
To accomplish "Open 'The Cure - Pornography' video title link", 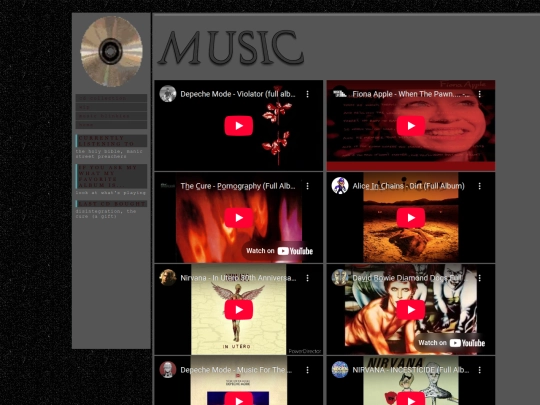I will point(238,186).
